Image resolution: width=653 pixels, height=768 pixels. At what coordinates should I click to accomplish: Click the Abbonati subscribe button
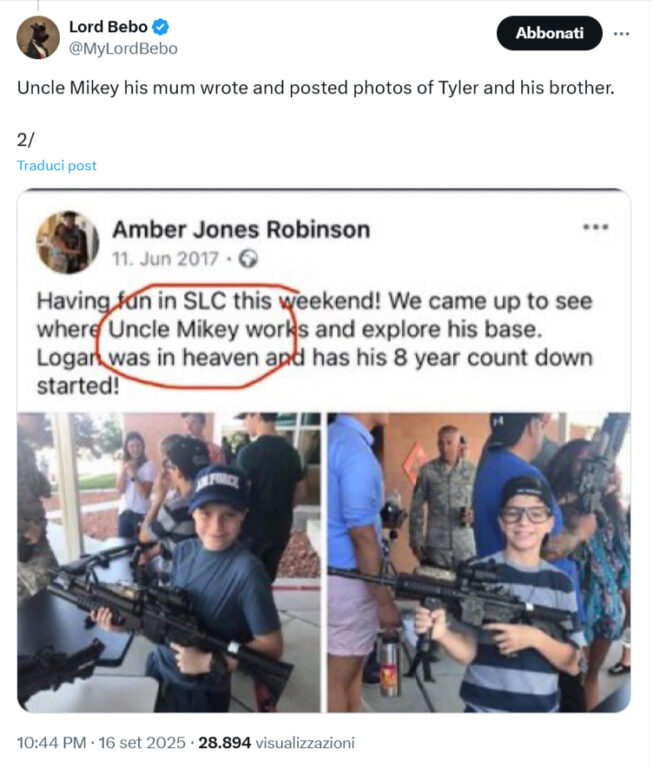[549, 33]
